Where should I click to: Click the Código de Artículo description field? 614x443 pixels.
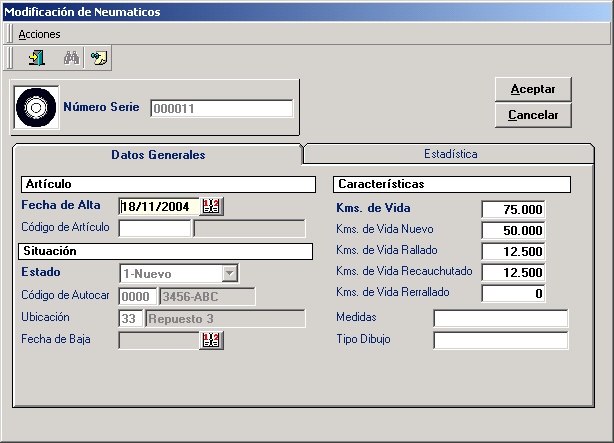(249, 228)
